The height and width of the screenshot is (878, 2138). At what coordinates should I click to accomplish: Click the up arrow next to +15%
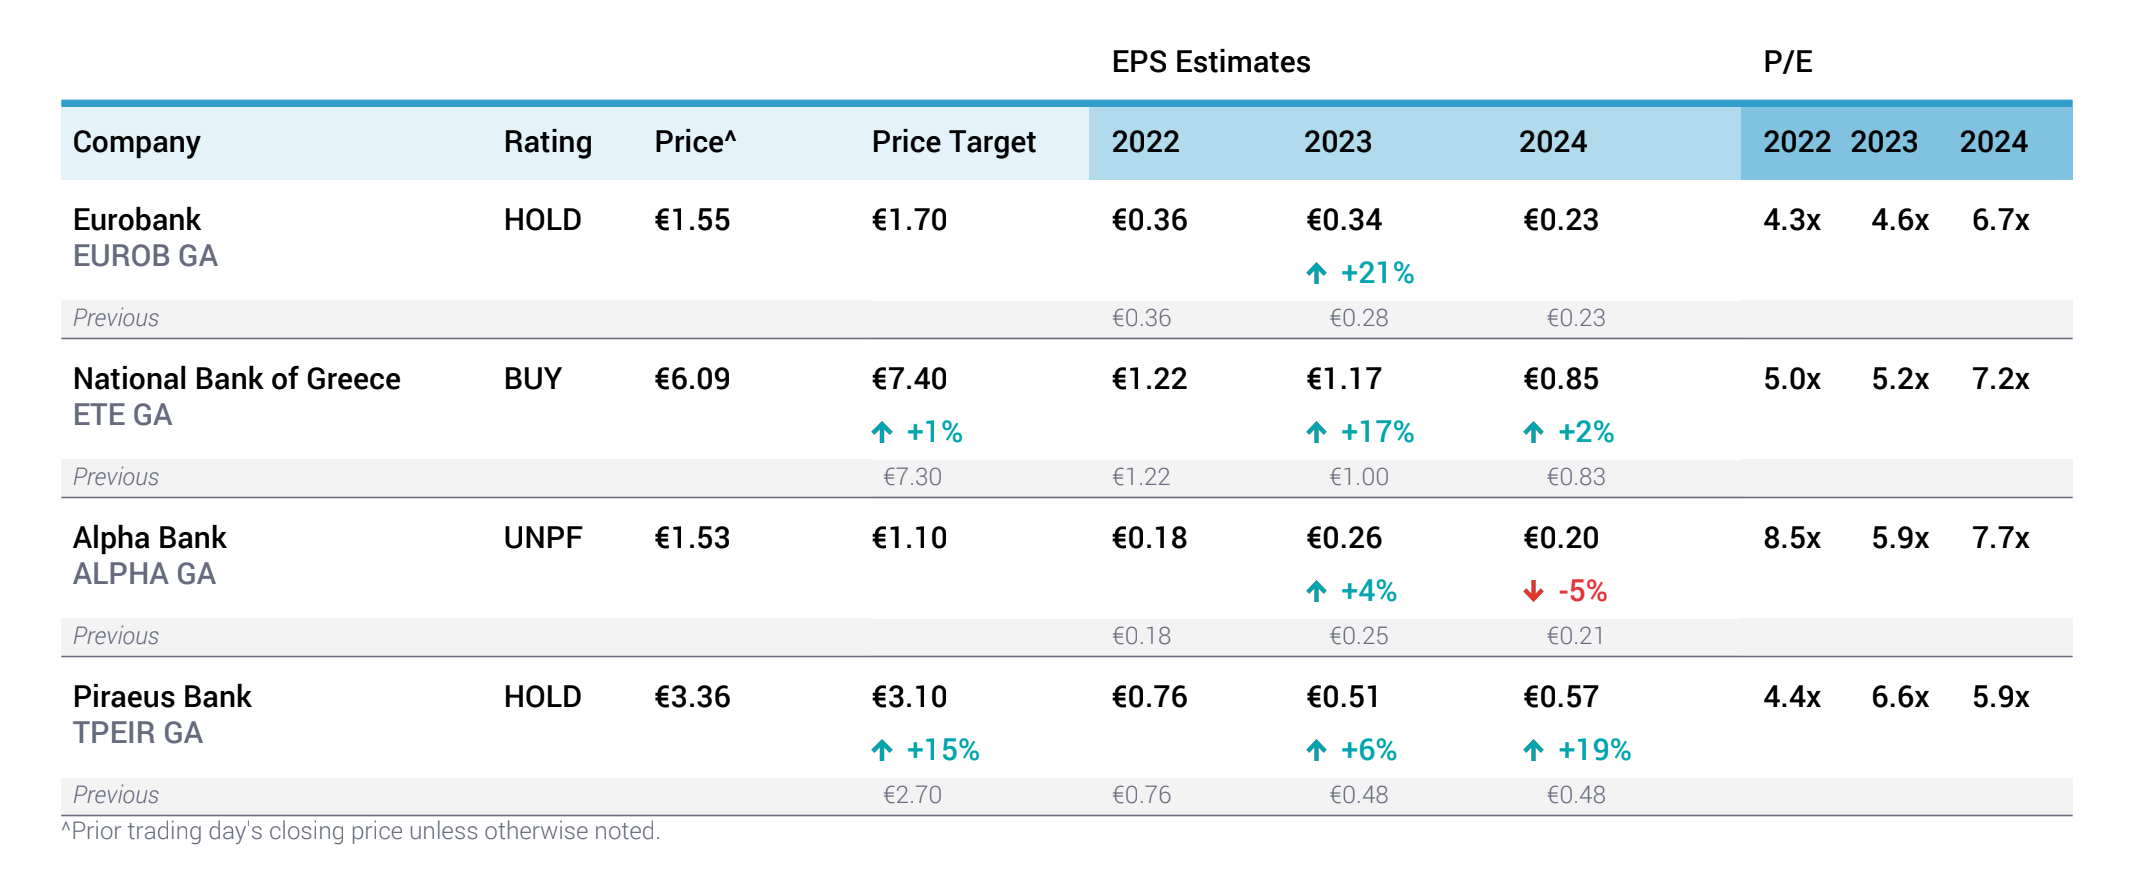click(x=881, y=750)
